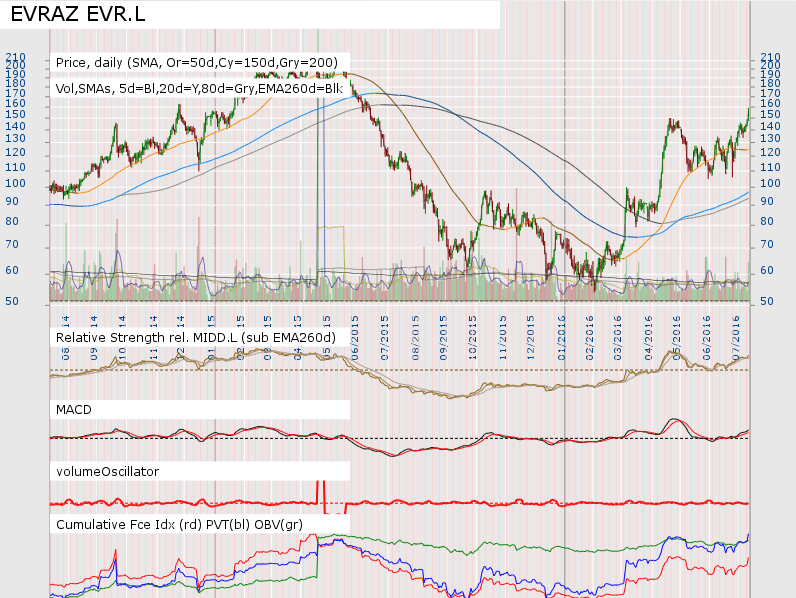Click the 150 value on the right price axis
Screen dimensions: 796x598
770,114
